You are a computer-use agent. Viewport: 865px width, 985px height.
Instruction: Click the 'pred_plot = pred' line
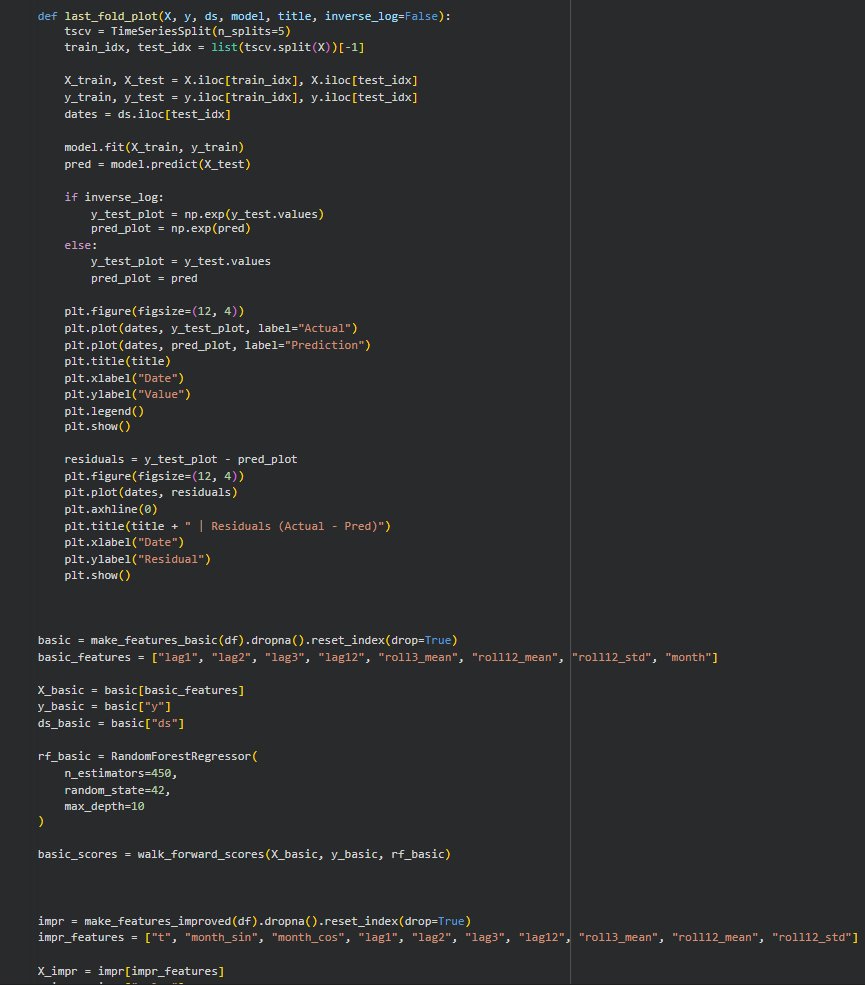coord(144,278)
